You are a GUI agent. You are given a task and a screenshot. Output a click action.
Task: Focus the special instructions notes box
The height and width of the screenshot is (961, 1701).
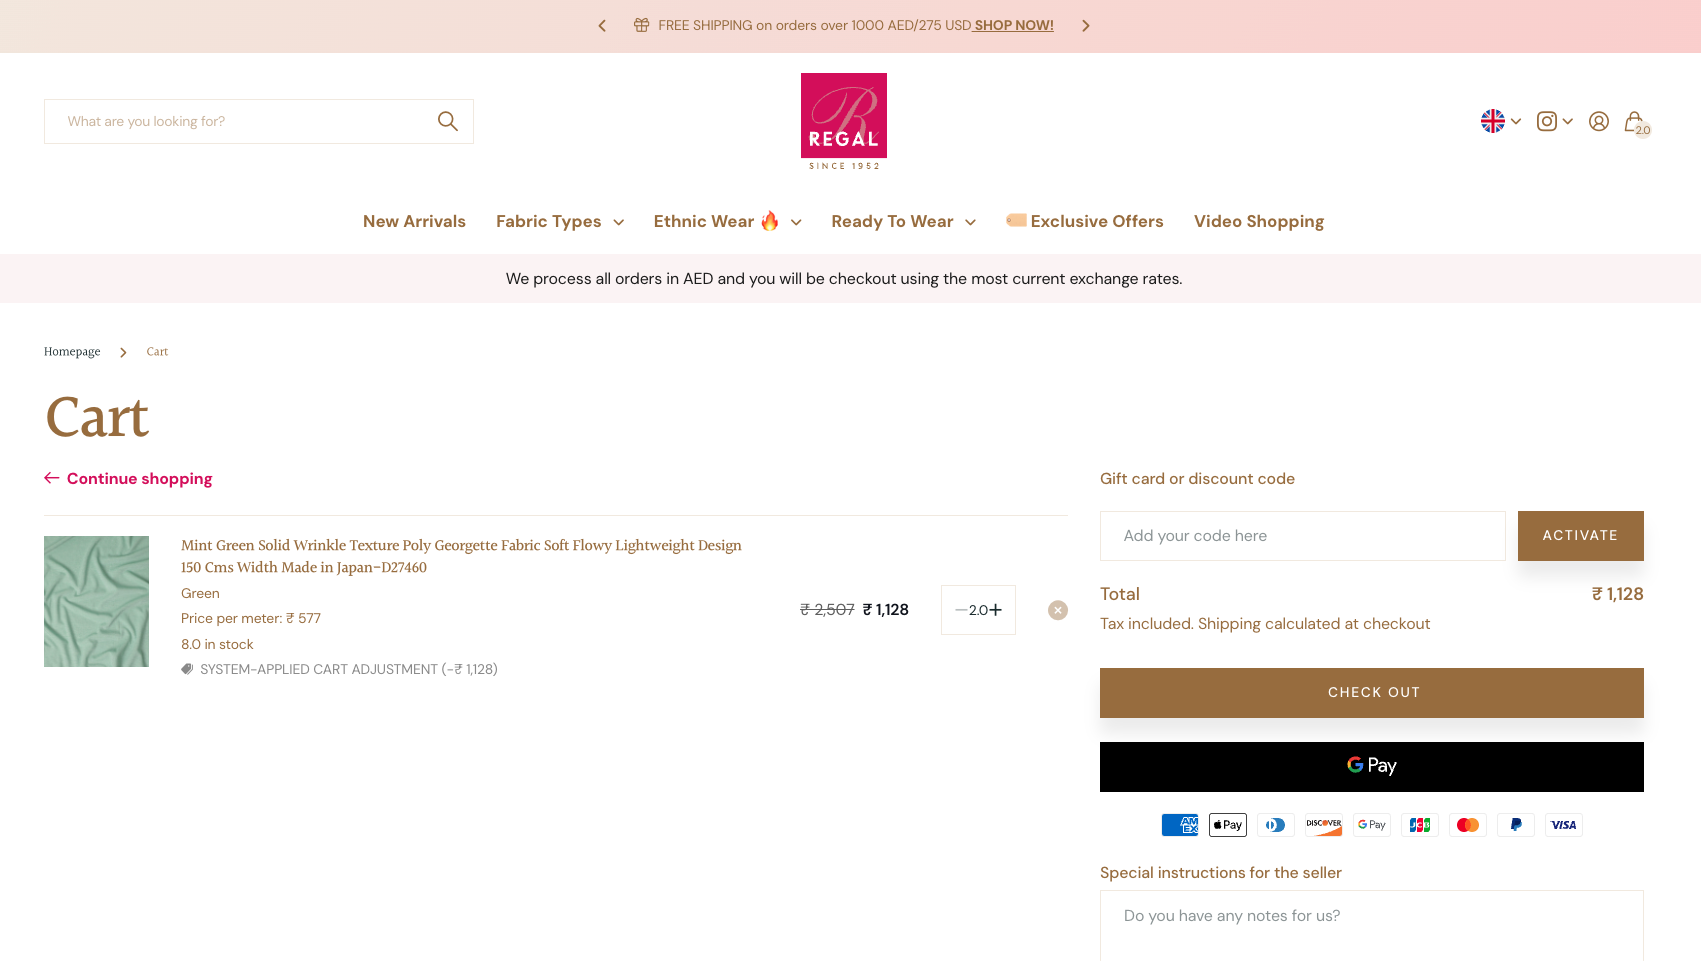pos(1372,926)
